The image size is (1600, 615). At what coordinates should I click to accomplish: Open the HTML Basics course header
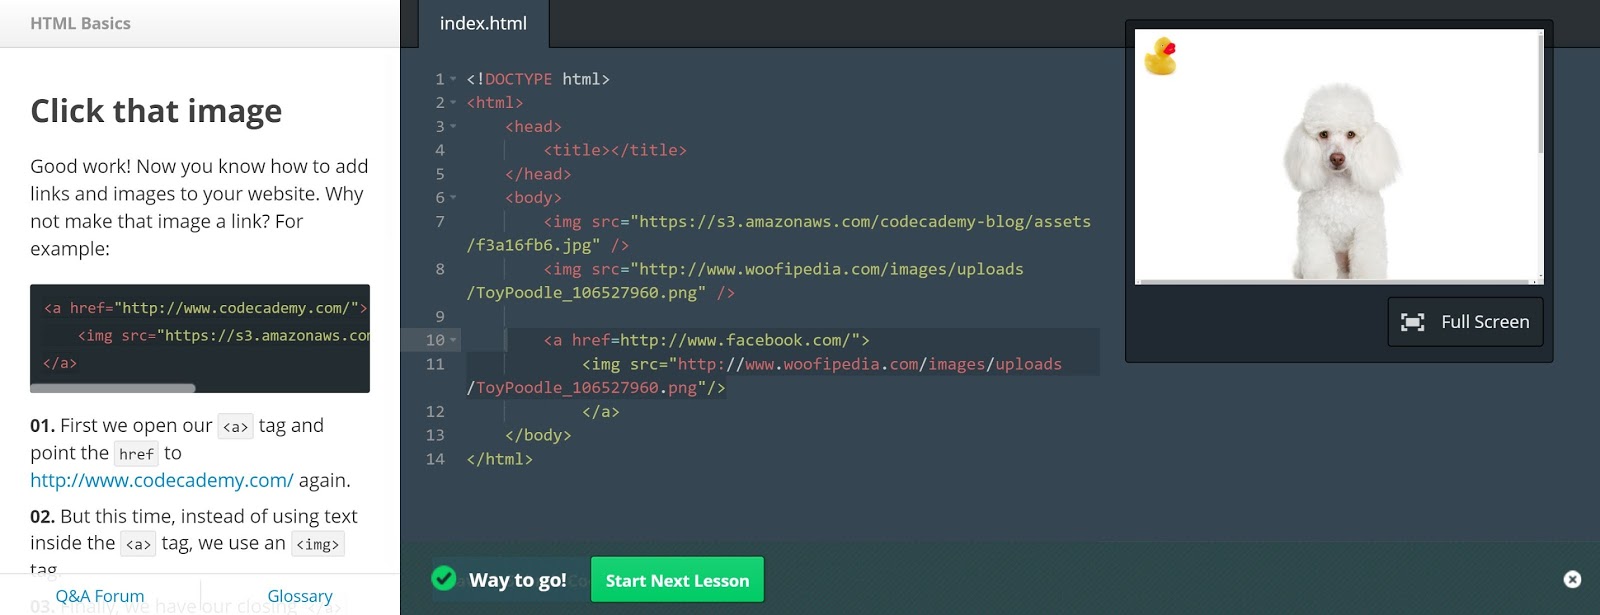pyautogui.click(x=80, y=23)
